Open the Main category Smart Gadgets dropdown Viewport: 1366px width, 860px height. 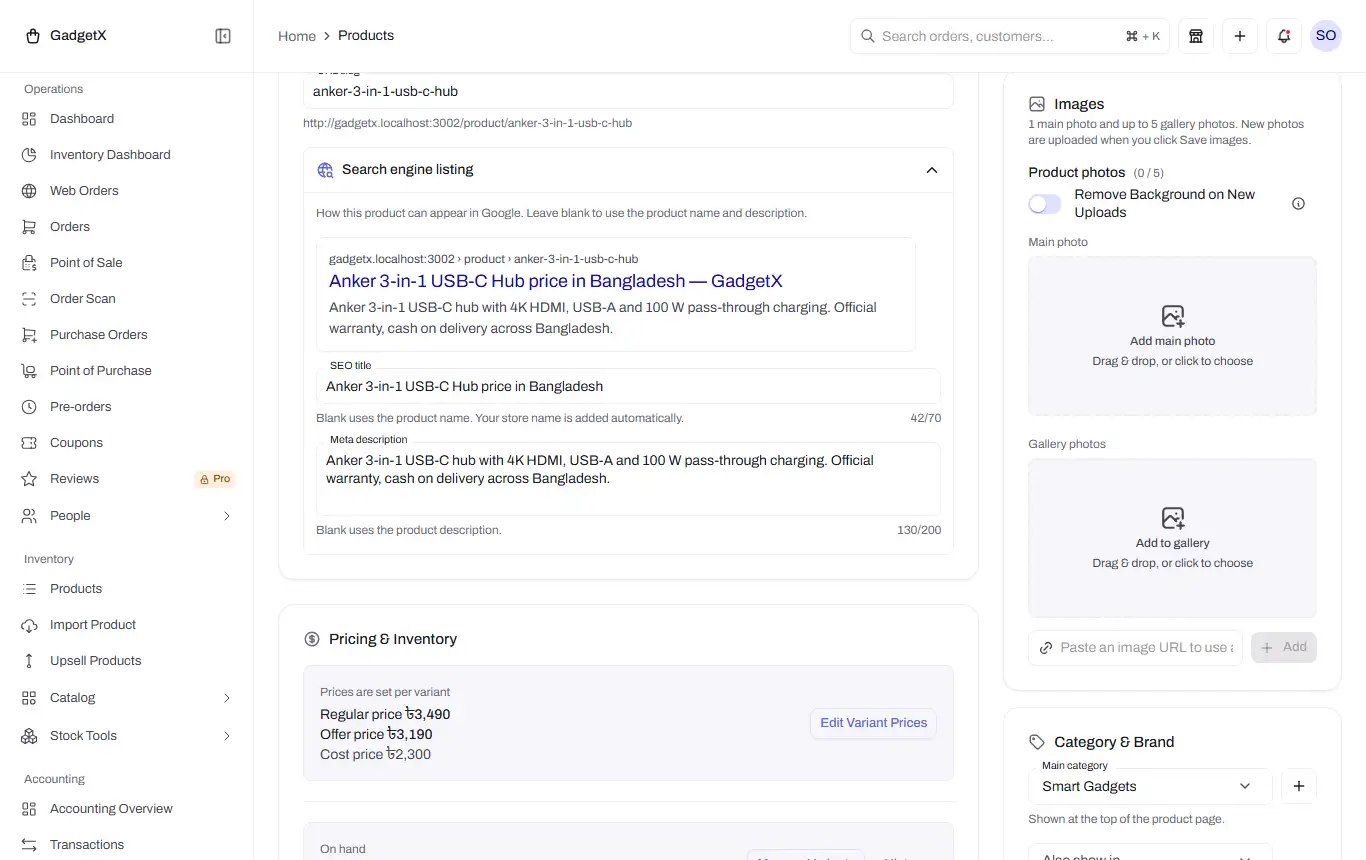pos(1150,786)
